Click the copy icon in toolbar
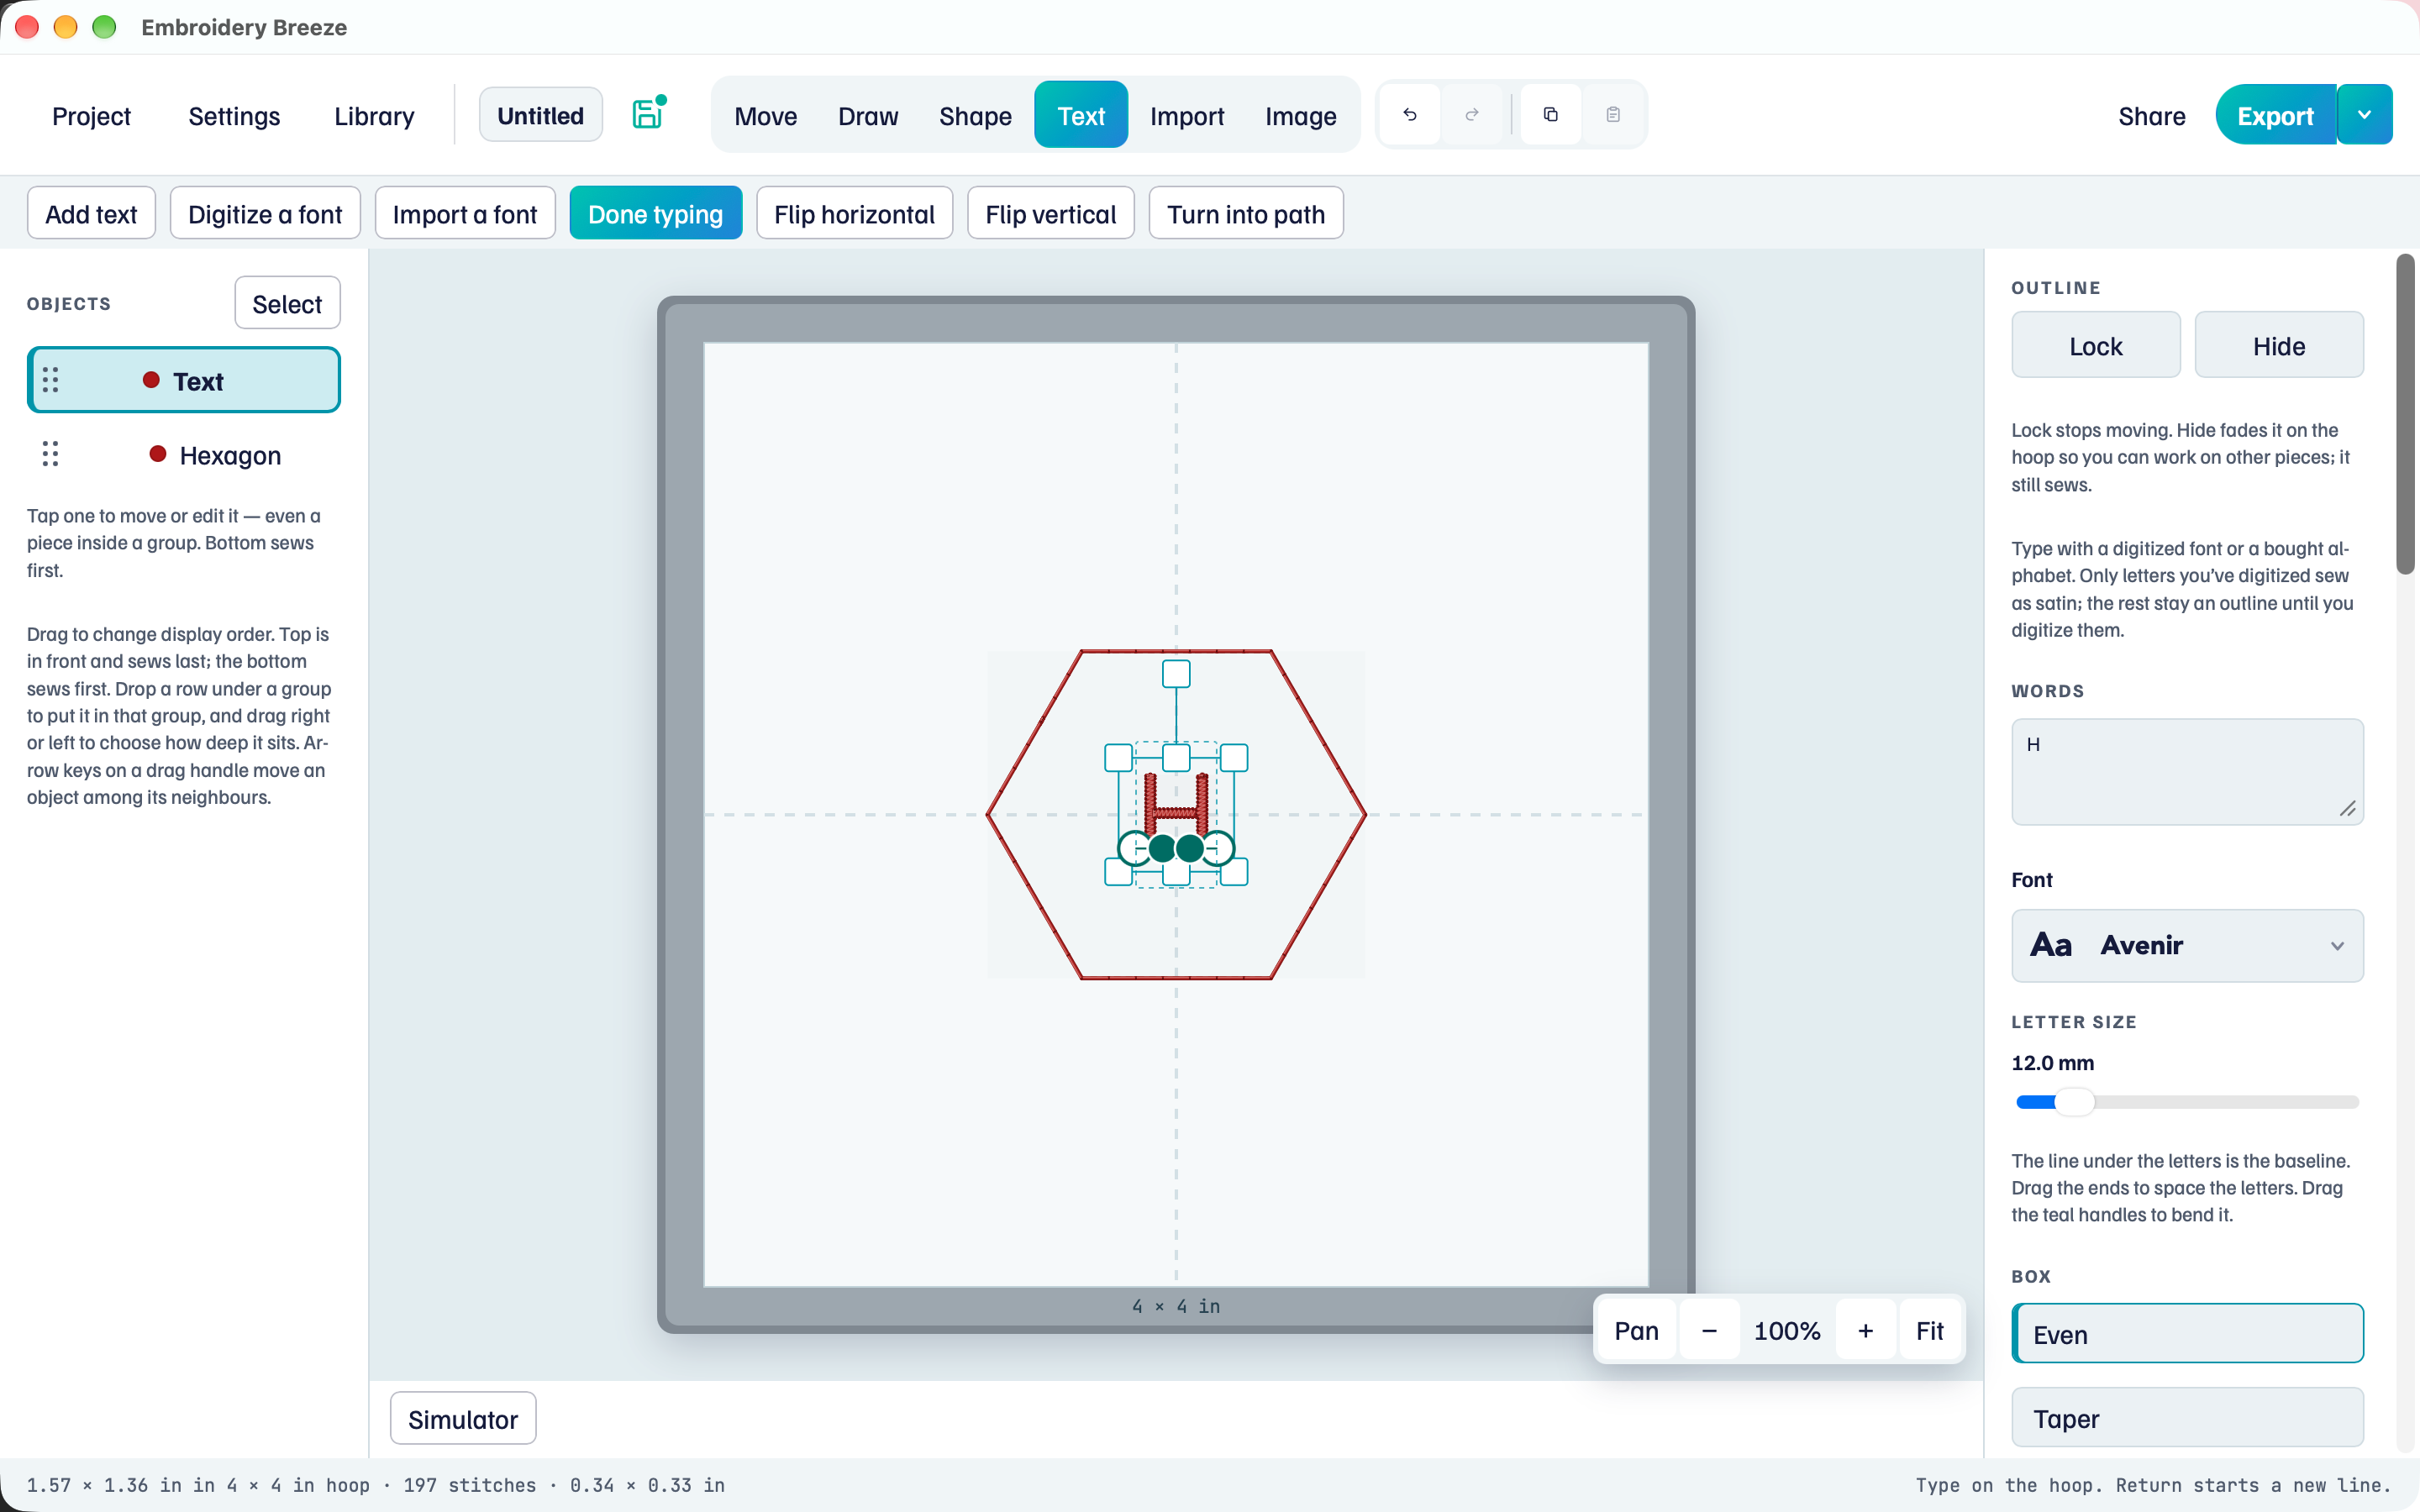The image size is (2420, 1512). pos(1551,115)
